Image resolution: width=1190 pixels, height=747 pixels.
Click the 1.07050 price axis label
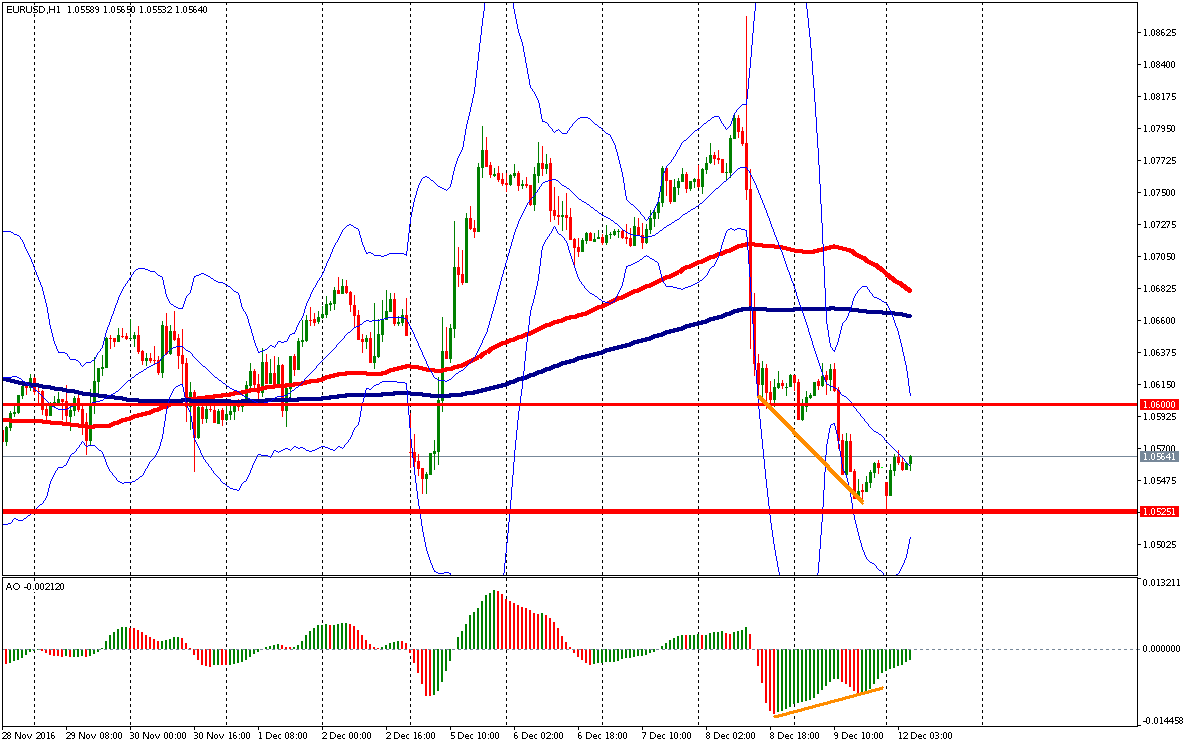click(1160, 257)
